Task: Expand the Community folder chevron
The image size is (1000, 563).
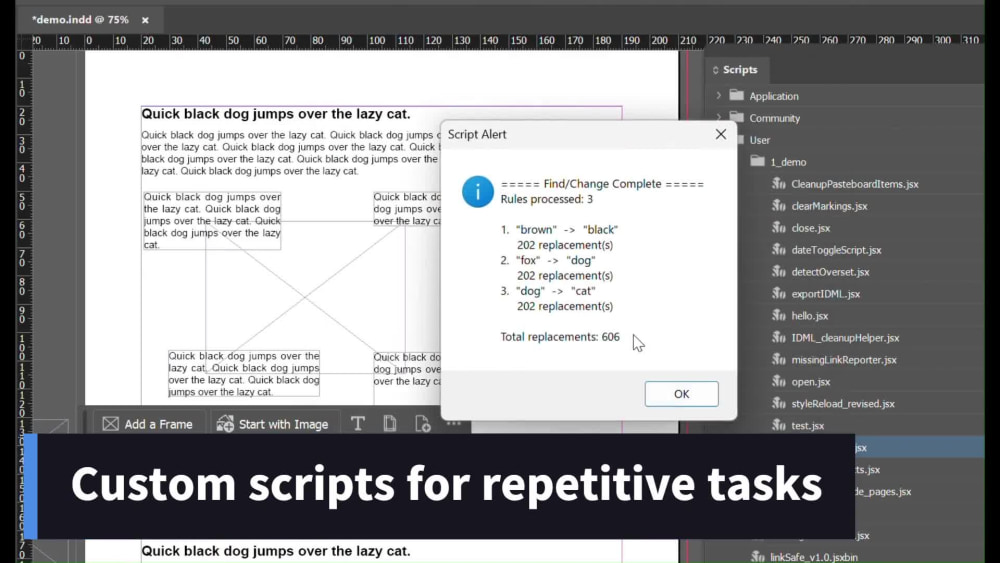Action: (719, 117)
